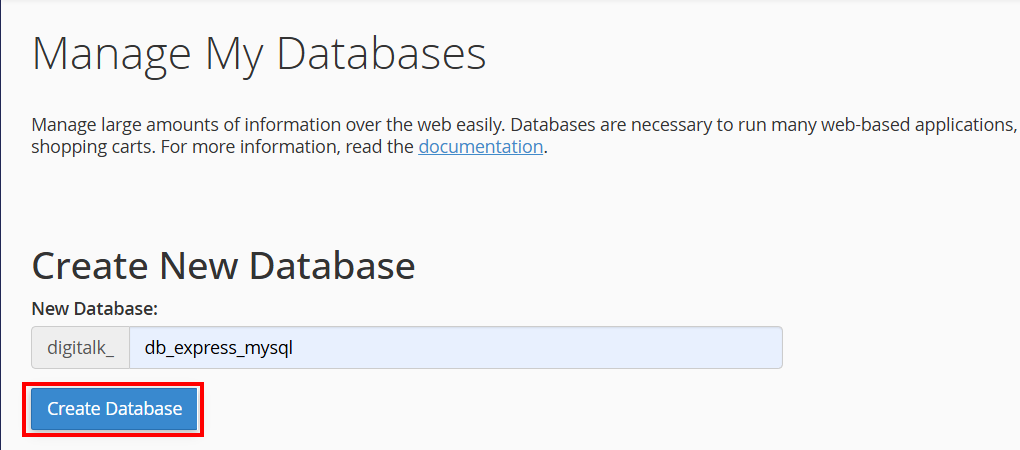Image resolution: width=1020 pixels, height=450 pixels.
Task: Place cursor after db_express_mysql text
Action: [x=294, y=348]
